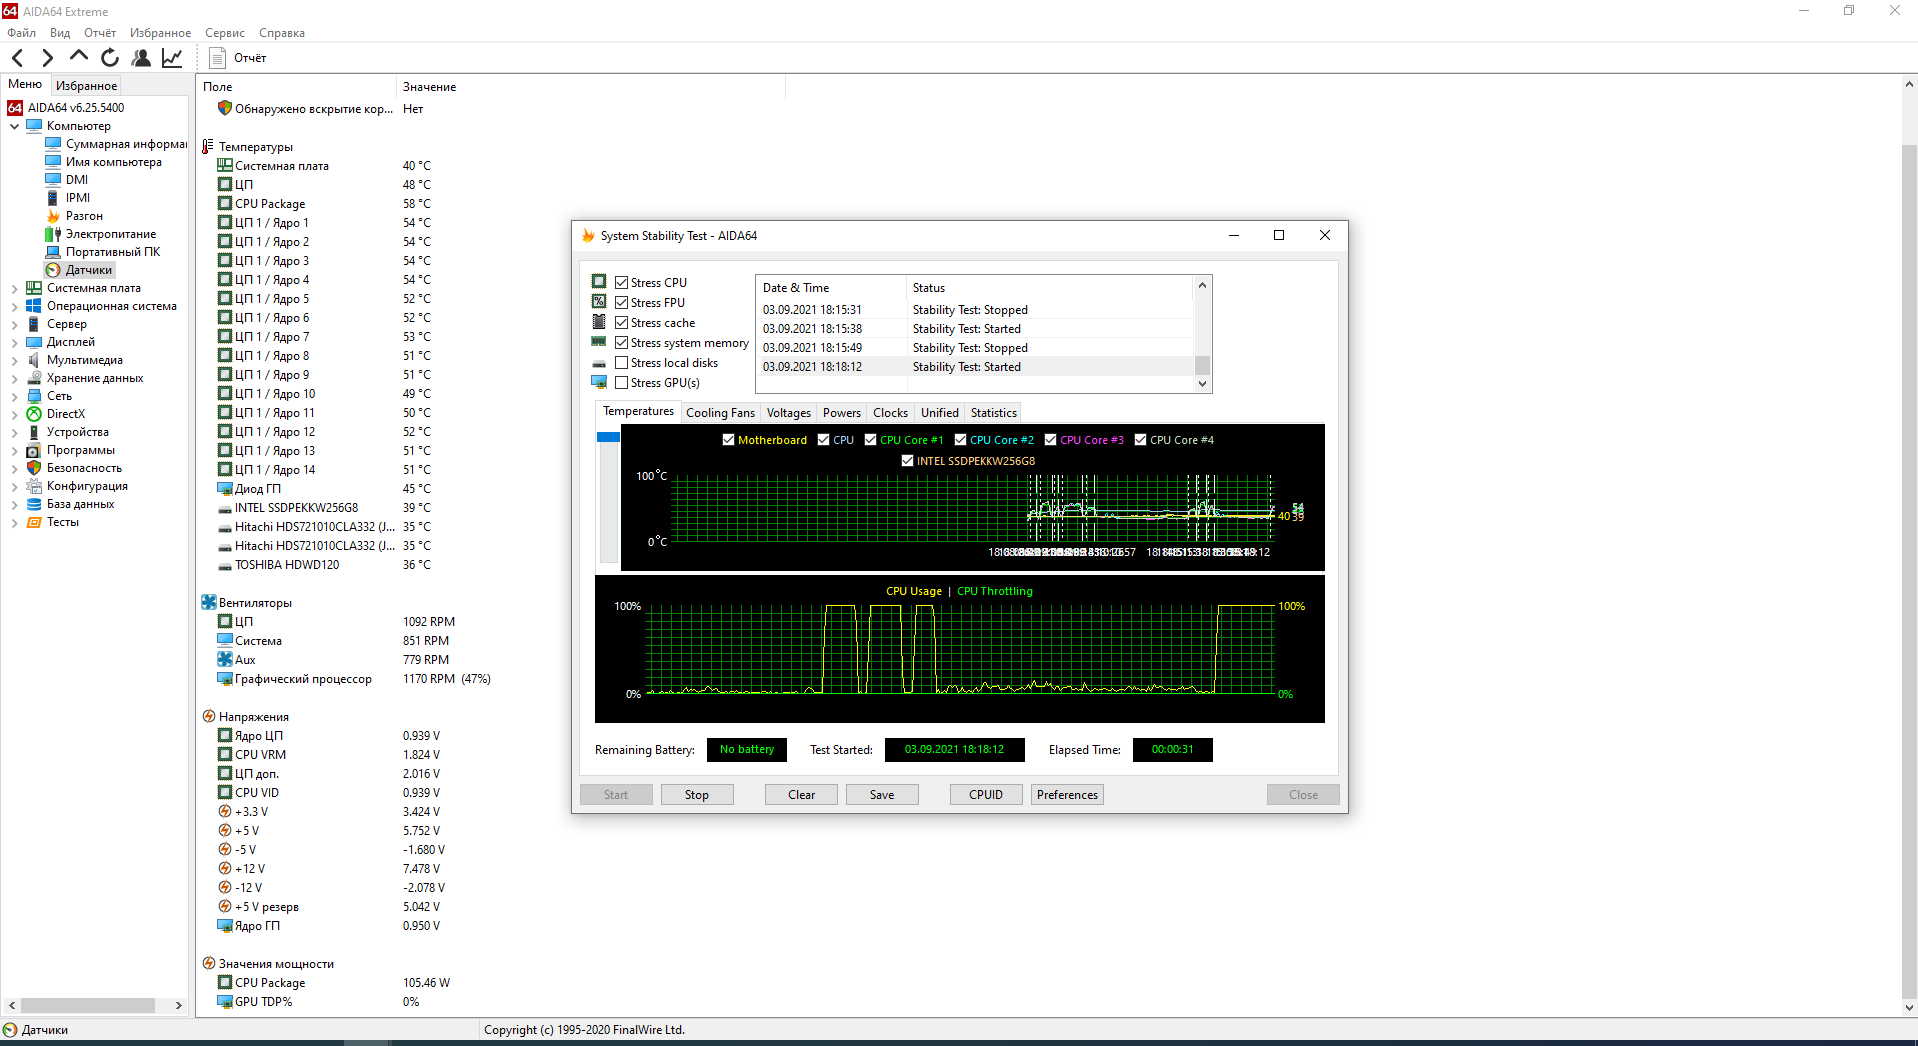1918x1046 pixels.
Task: Hide Motherboard temperature in graph
Action: (x=728, y=440)
